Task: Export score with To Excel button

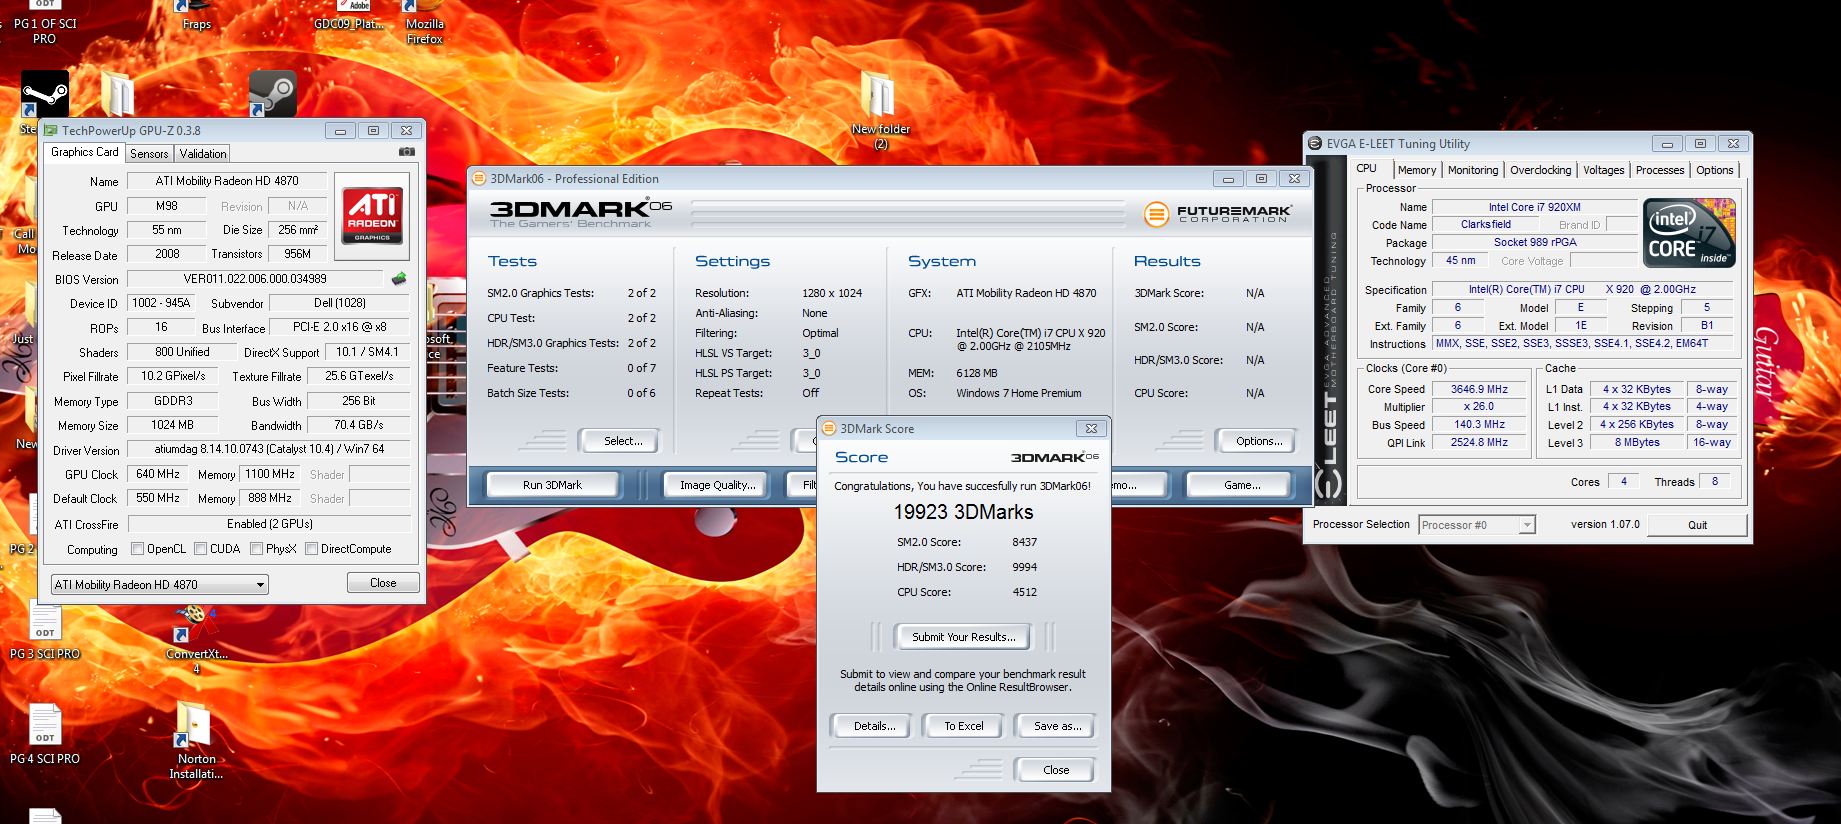Action: (x=963, y=726)
